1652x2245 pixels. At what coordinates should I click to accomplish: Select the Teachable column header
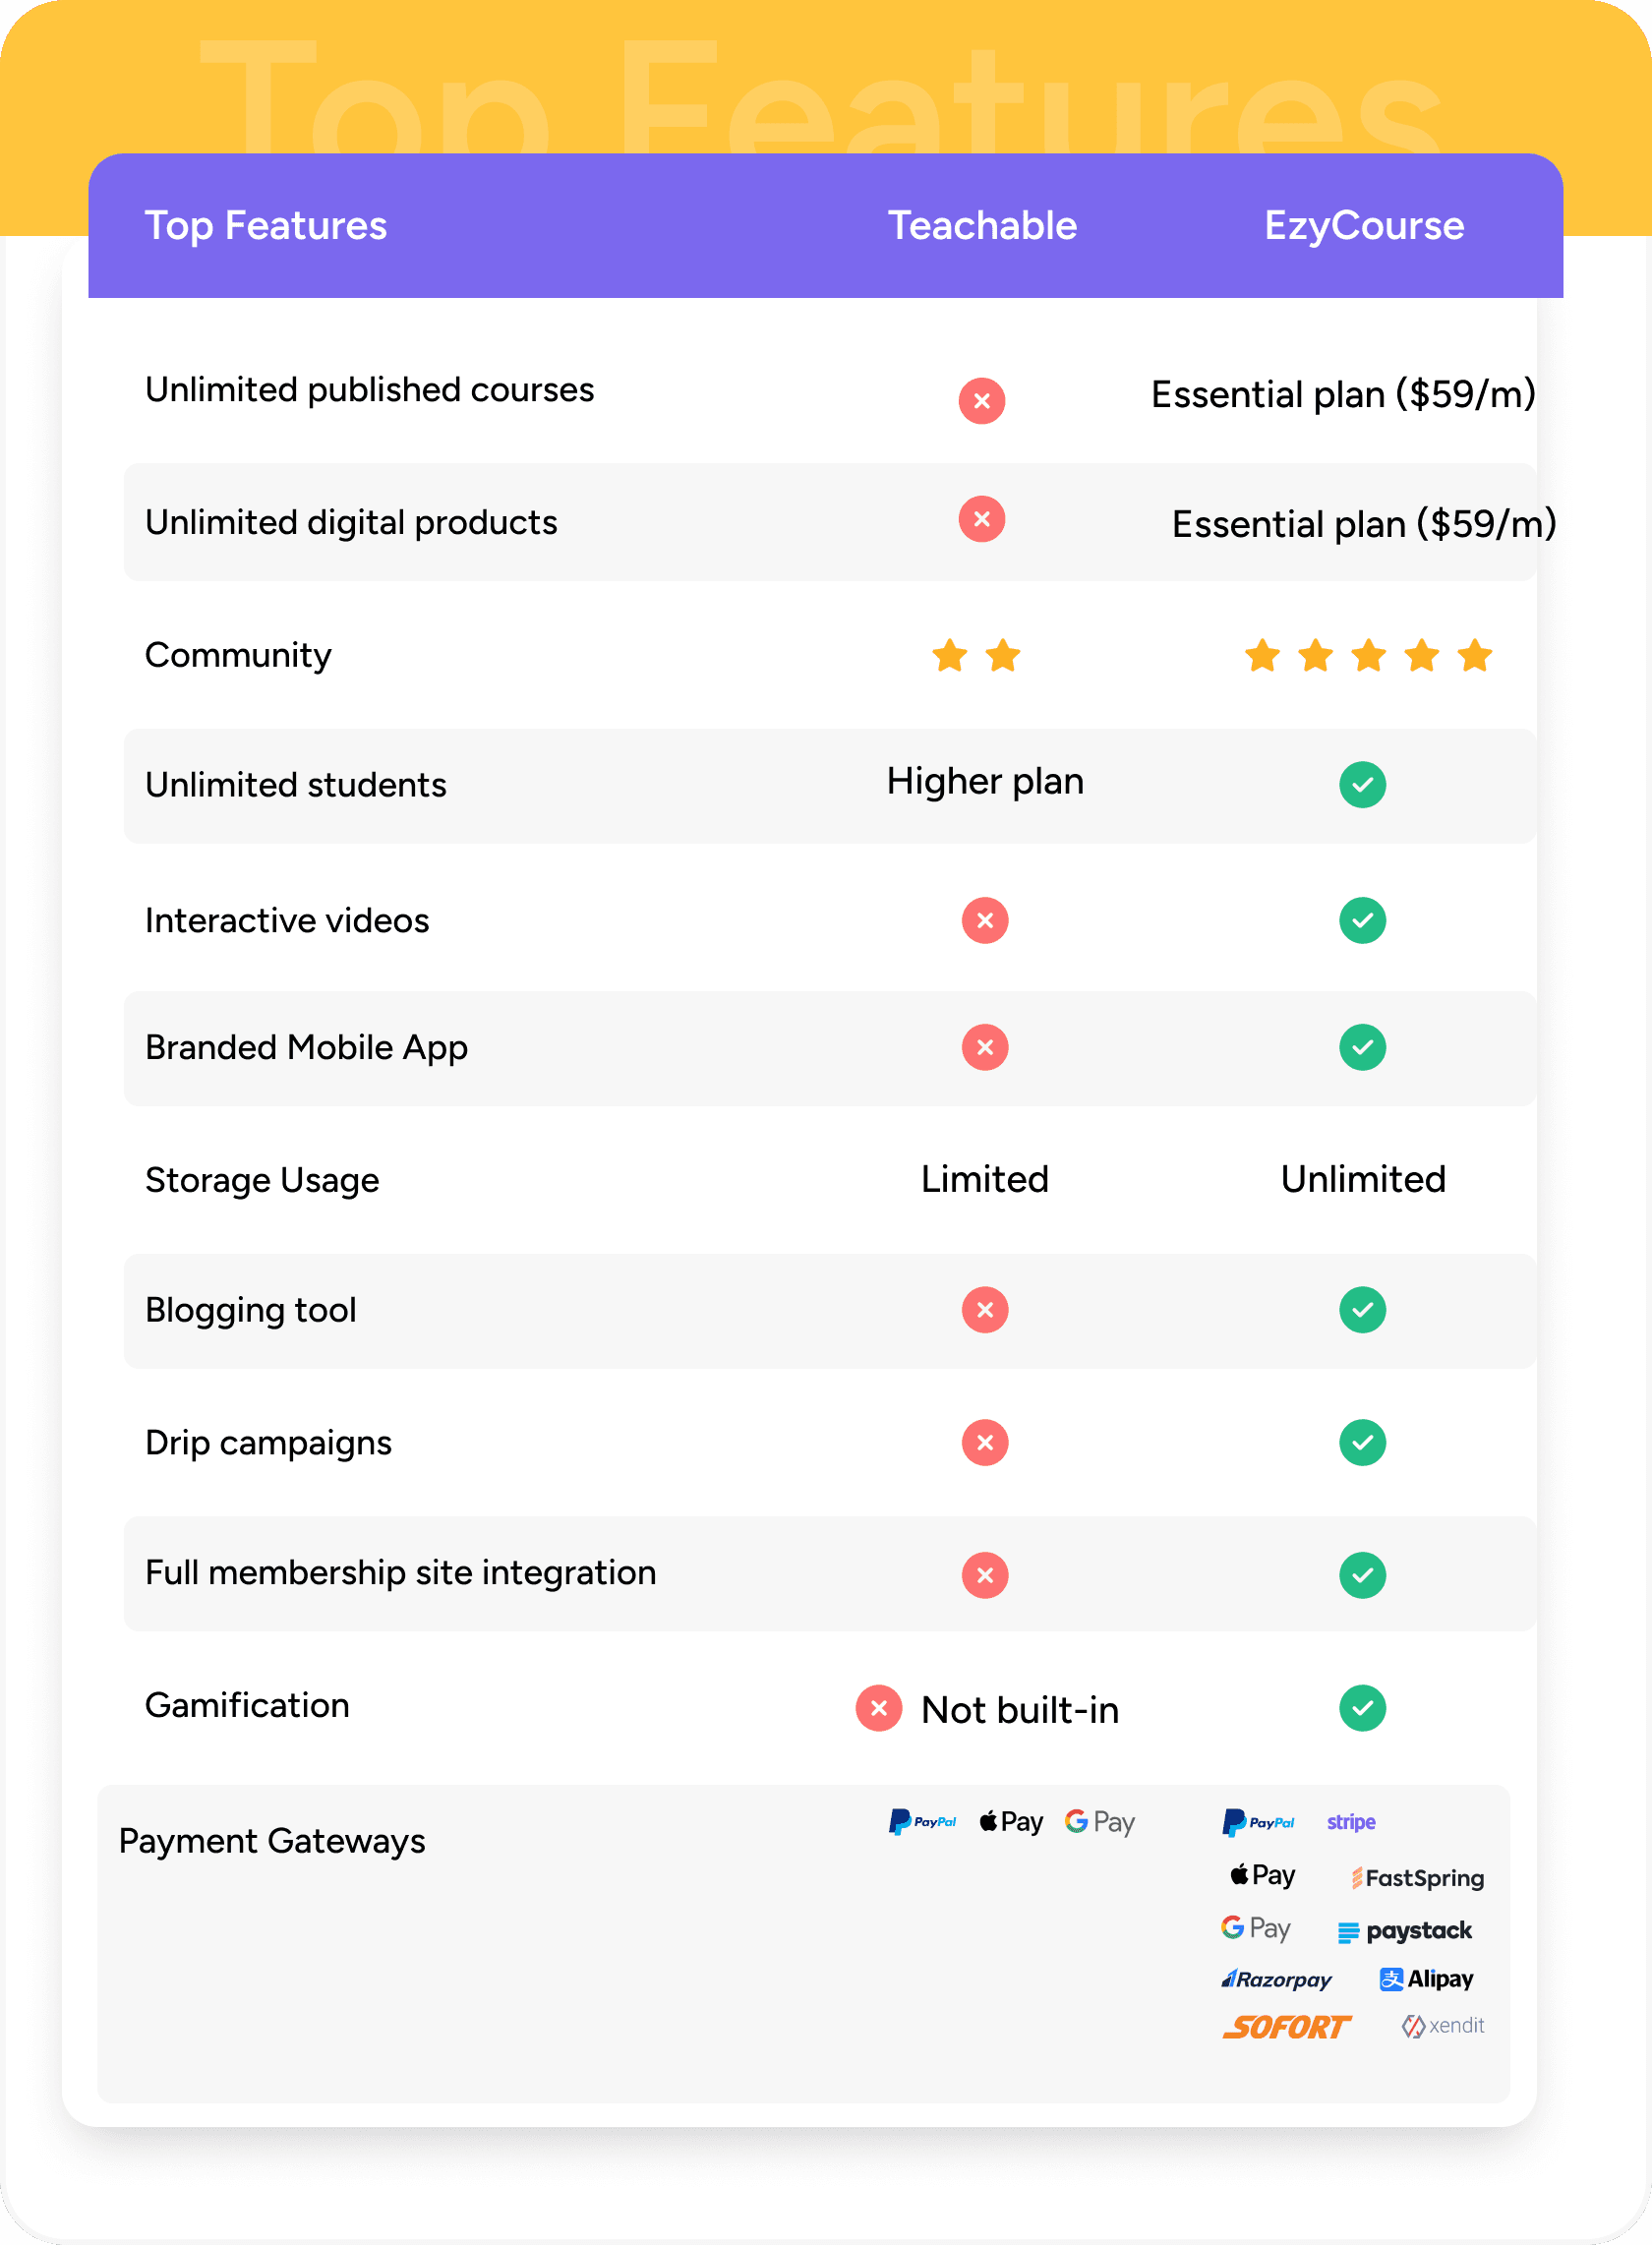click(982, 226)
